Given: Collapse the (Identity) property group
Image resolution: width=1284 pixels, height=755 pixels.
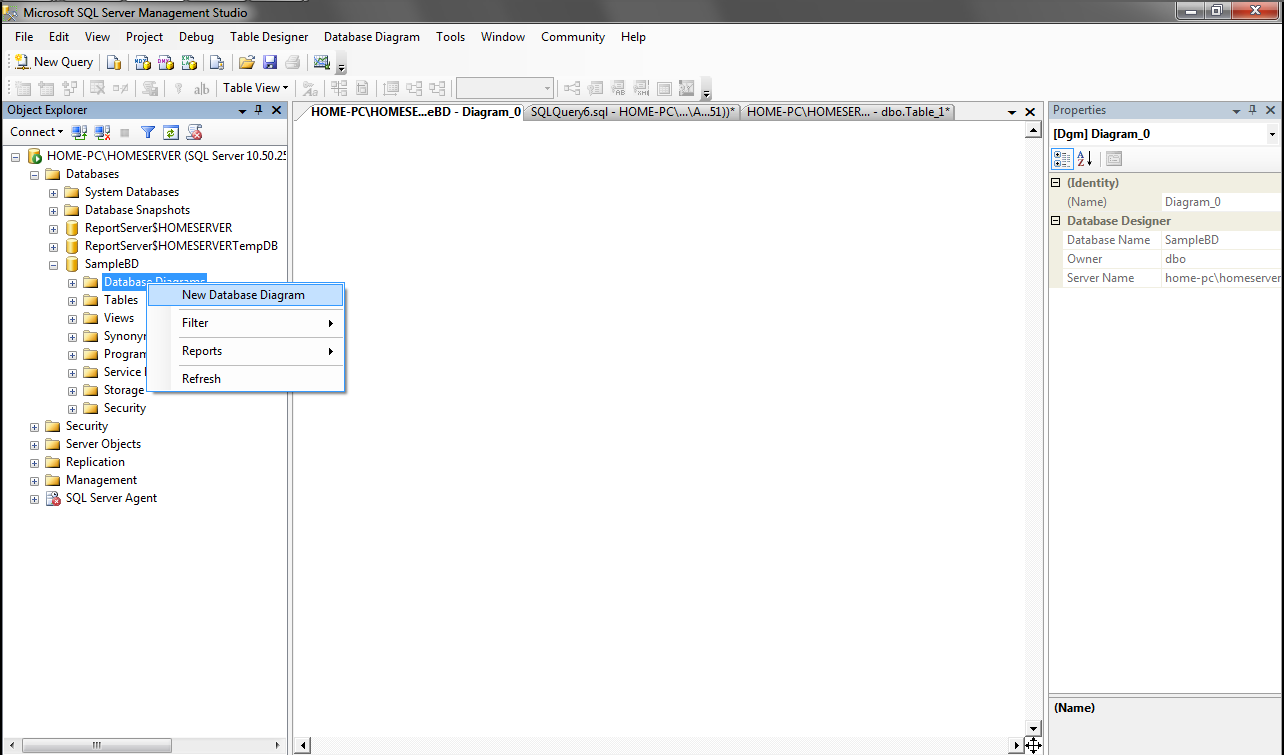Looking at the screenshot, I should [1056, 183].
